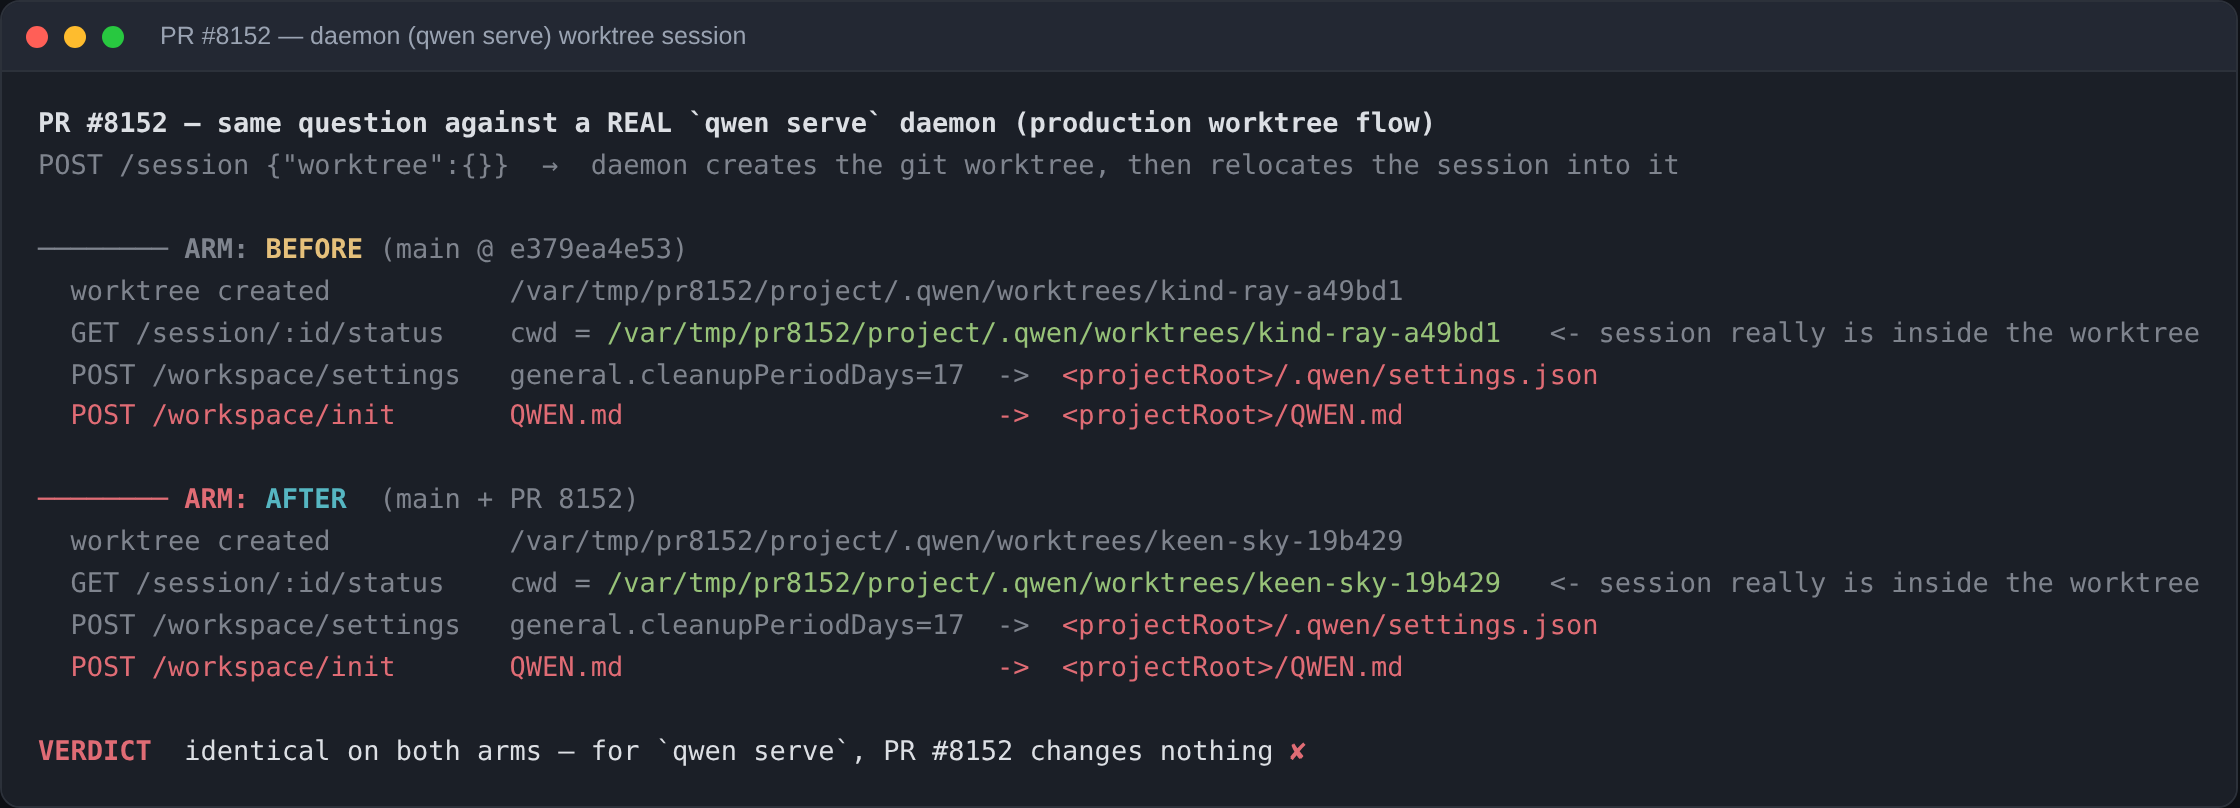Click the bold heading starting 'PR #8152 — same question'
The height and width of the screenshot is (808, 2240).
pyautogui.click(x=736, y=123)
